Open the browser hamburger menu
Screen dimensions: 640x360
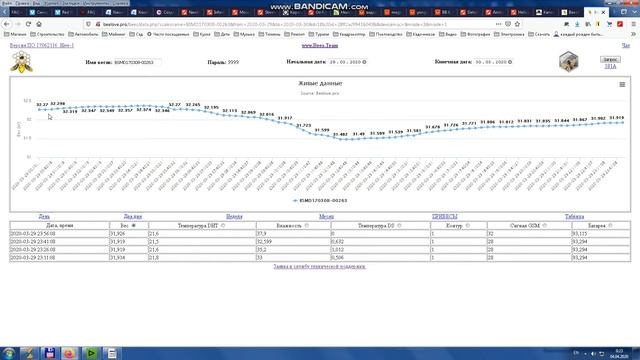[x=633, y=24]
